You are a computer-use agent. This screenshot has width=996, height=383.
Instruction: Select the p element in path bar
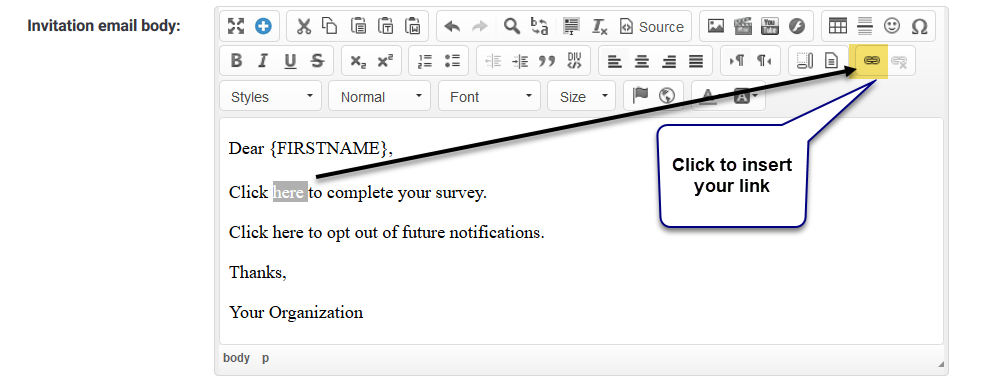tap(266, 358)
